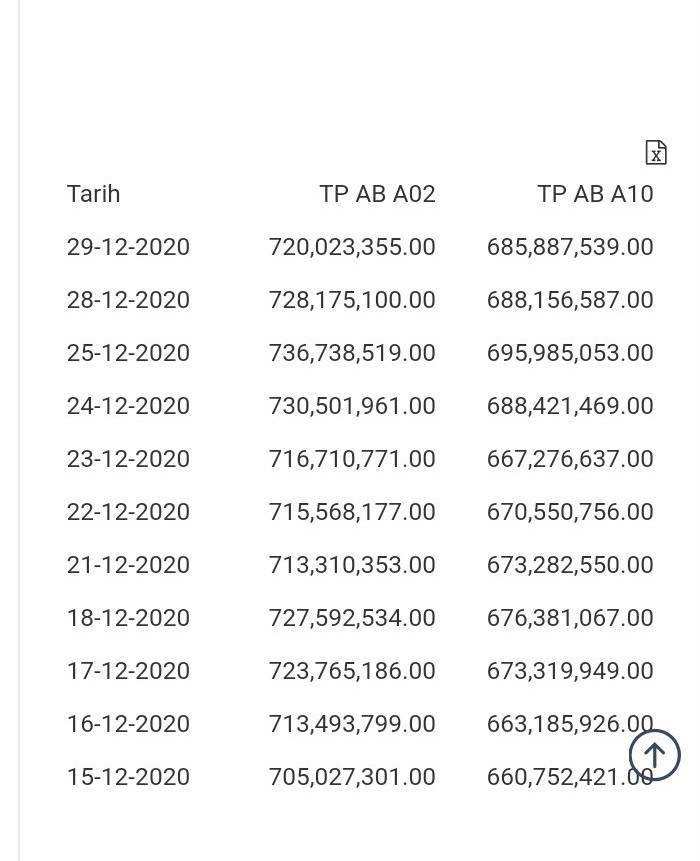The width and height of the screenshot is (700, 861).
Task: Select the 28-12-2020 date cell
Action: [128, 300]
